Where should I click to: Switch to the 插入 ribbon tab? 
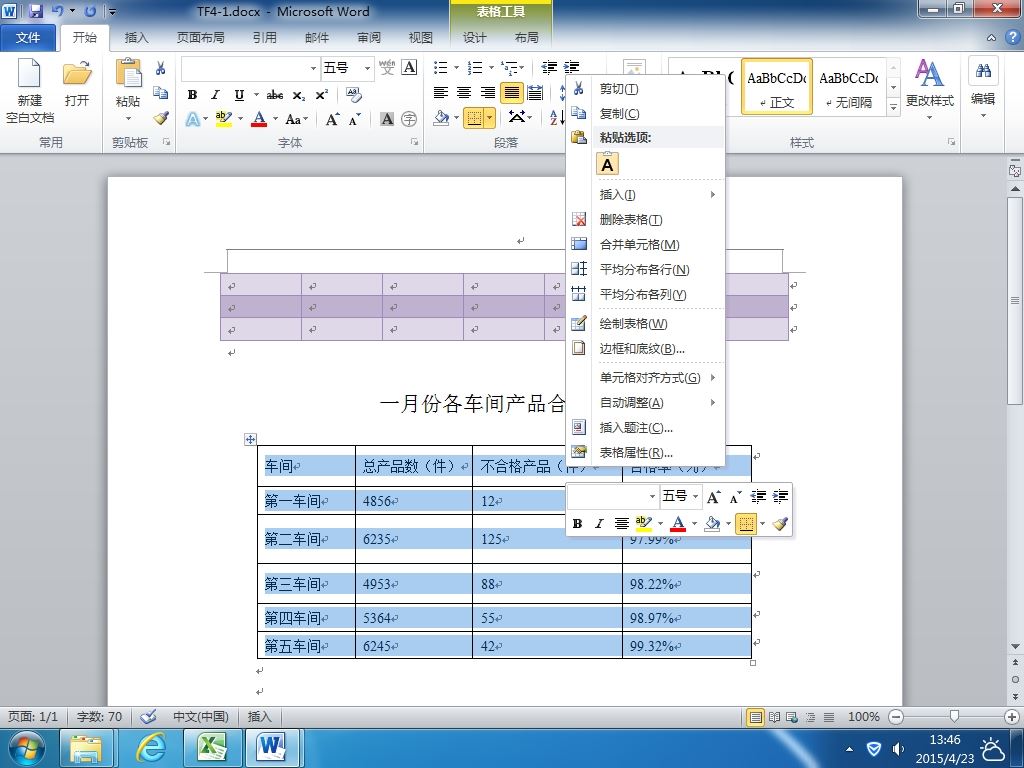pyautogui.click(x=136, y=38)
